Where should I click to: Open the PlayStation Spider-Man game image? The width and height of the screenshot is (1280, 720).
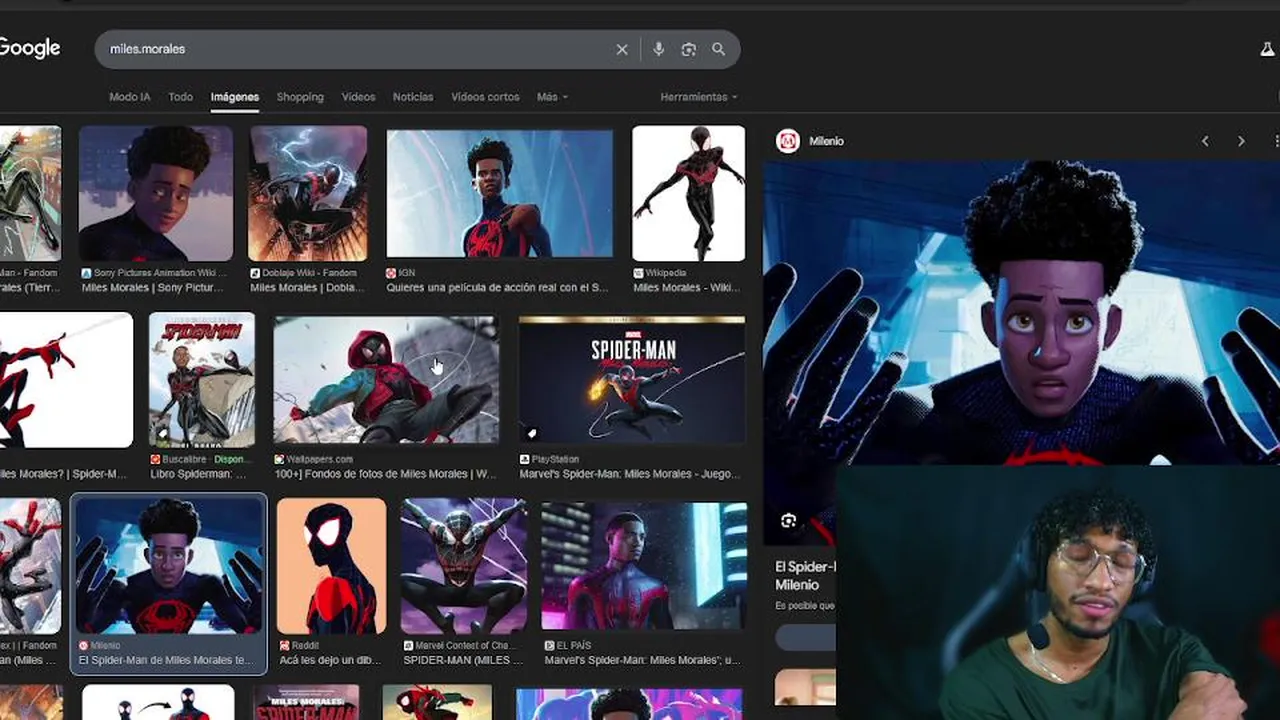[x=632, y=380]
